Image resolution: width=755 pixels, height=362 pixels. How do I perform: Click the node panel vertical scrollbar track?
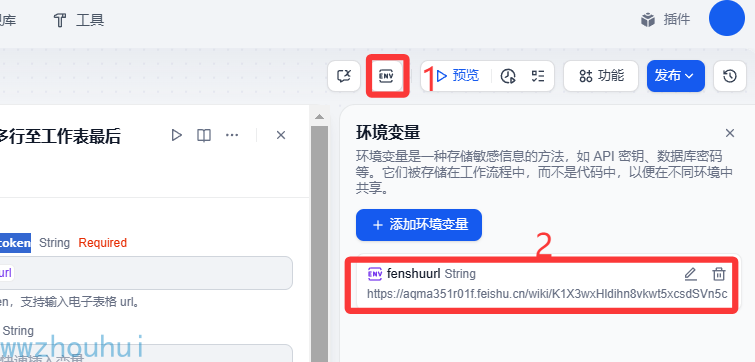pos(319,243)
